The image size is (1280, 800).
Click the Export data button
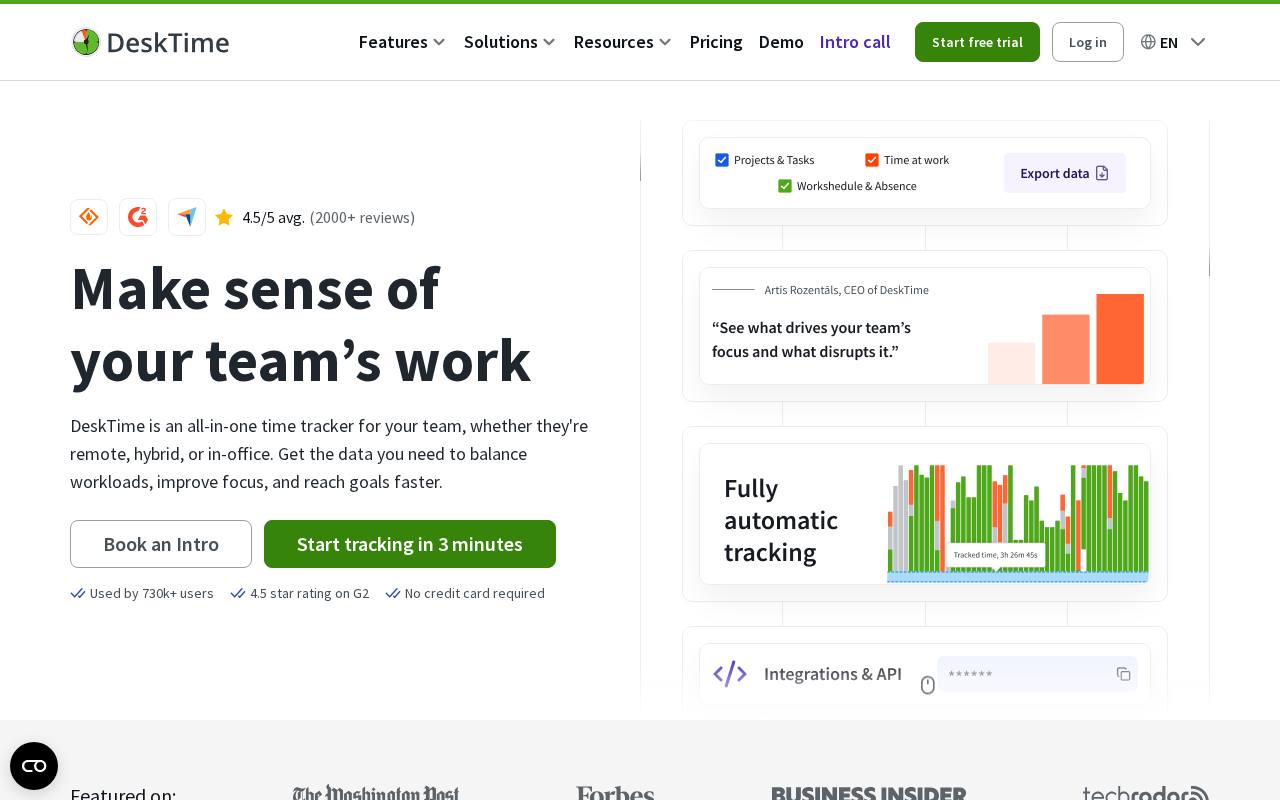point(1065,173)
